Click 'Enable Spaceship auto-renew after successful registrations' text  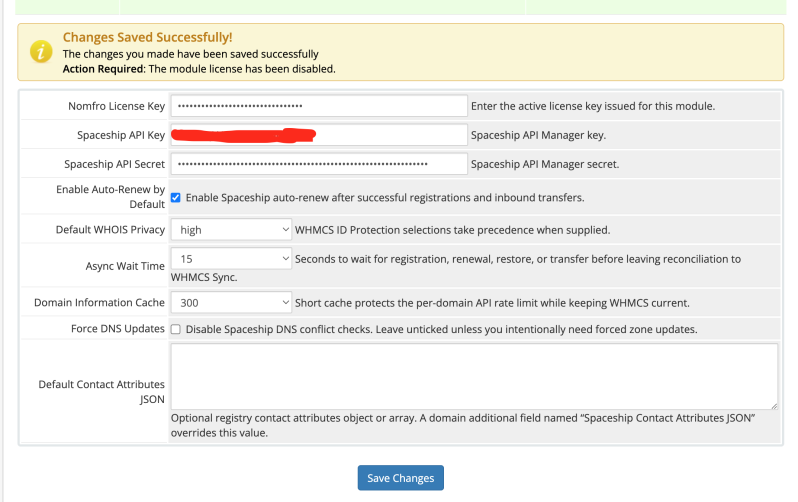pyautogui.click(x=385, y=198)
